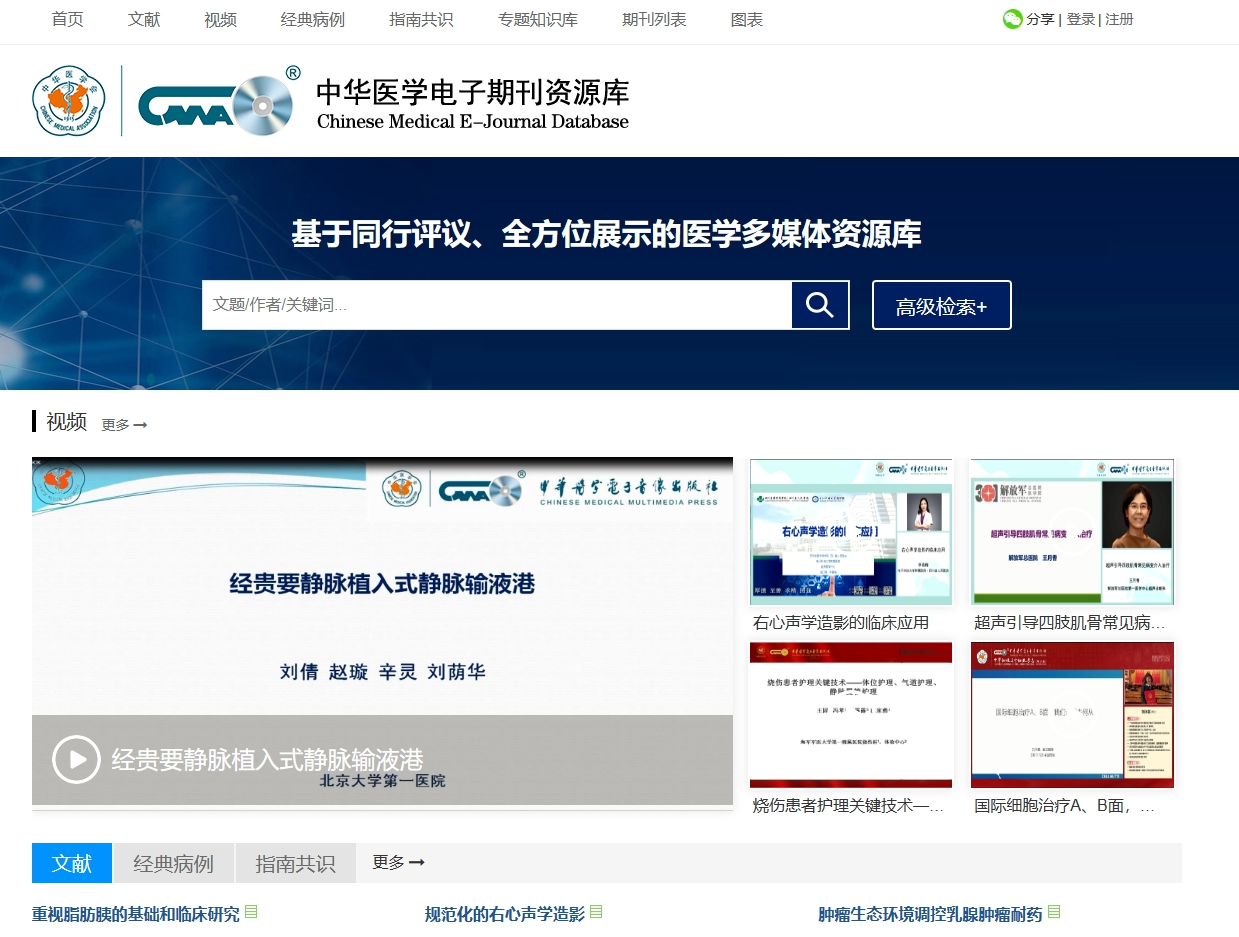1239x937 pixels.
Task: Click the CMA disc logo in header
Action: point(215,104)
